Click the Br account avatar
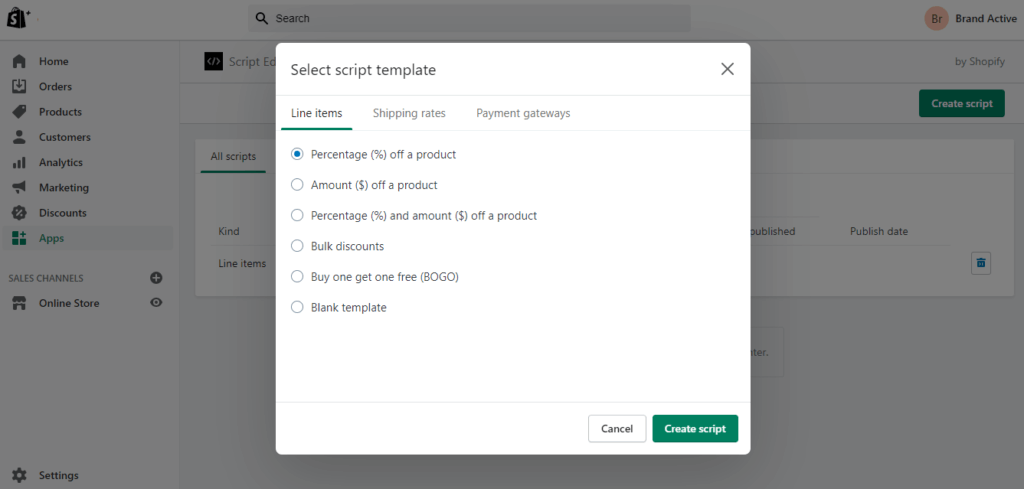 (x=936, y=18)
